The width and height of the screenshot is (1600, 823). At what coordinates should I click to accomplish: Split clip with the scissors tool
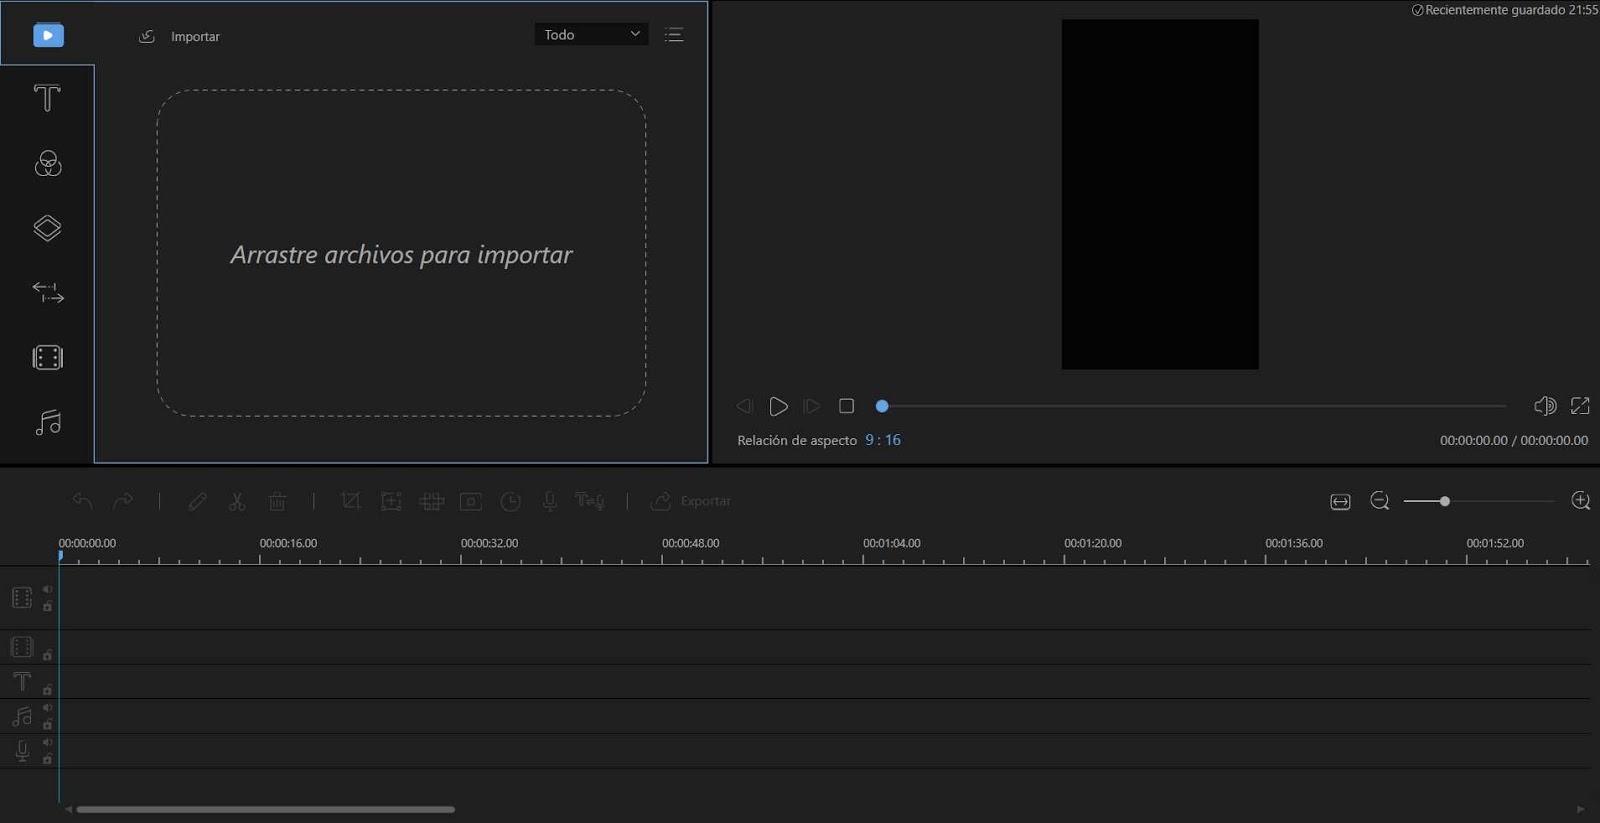click(237, 501)
